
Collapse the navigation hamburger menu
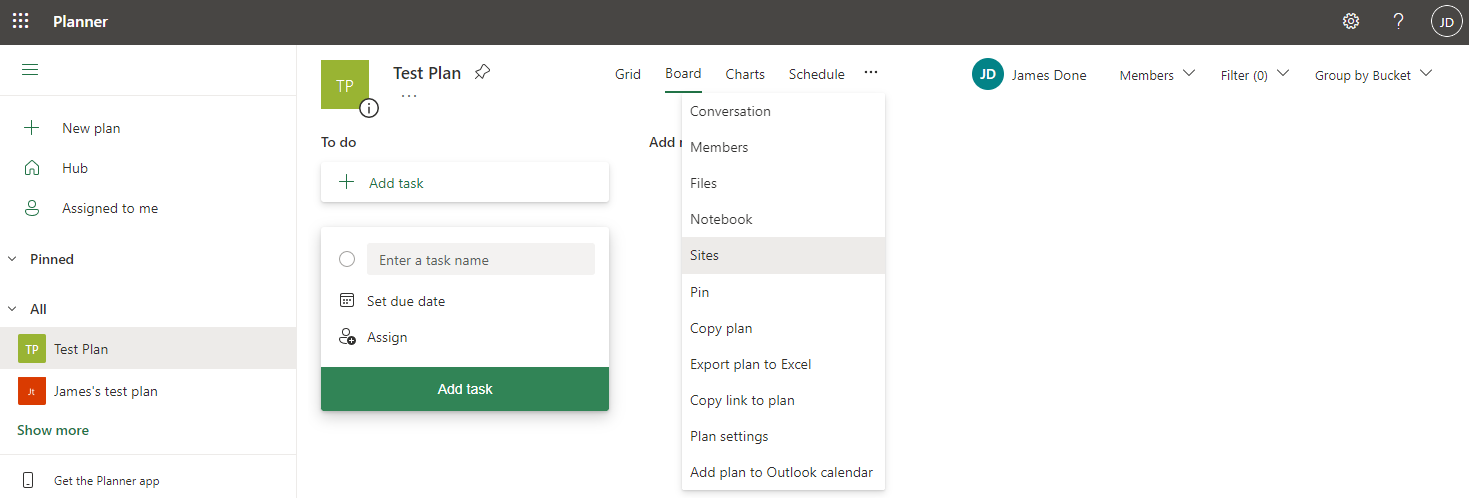click(30, 69)
